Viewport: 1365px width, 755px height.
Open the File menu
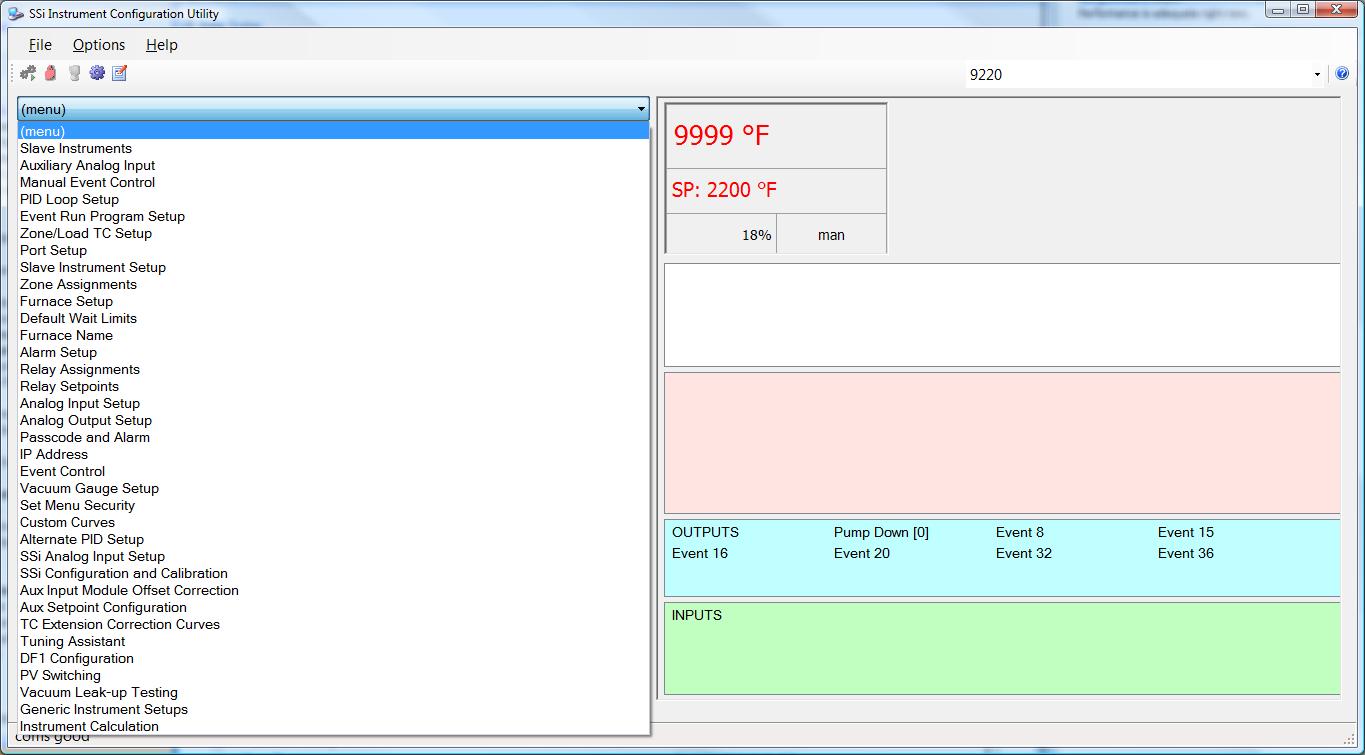point(40,45)
